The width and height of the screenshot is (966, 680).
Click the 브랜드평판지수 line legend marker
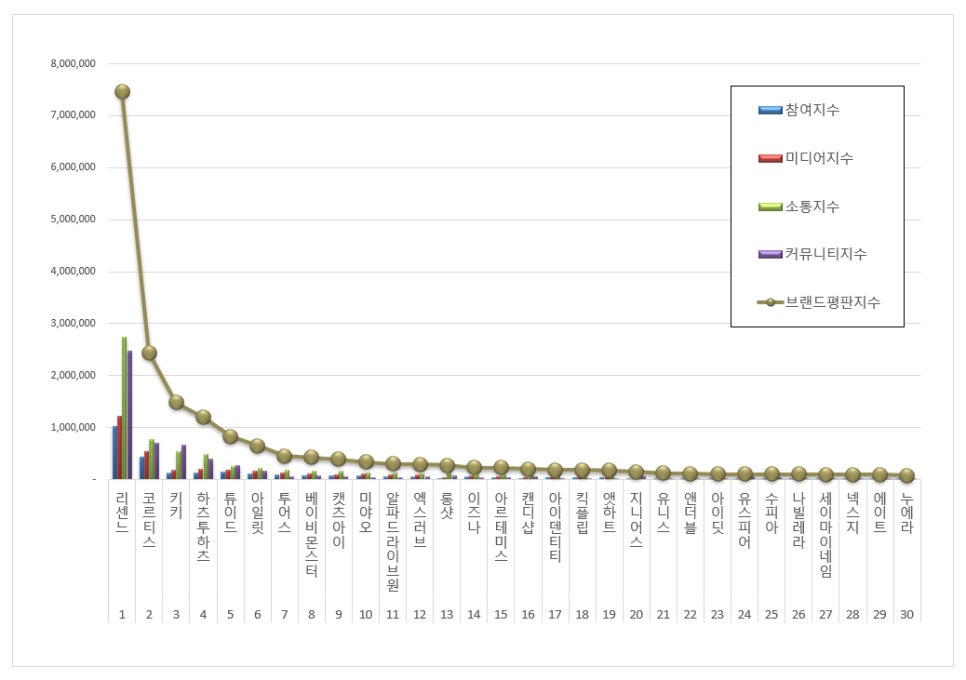[x=770, y=302]
